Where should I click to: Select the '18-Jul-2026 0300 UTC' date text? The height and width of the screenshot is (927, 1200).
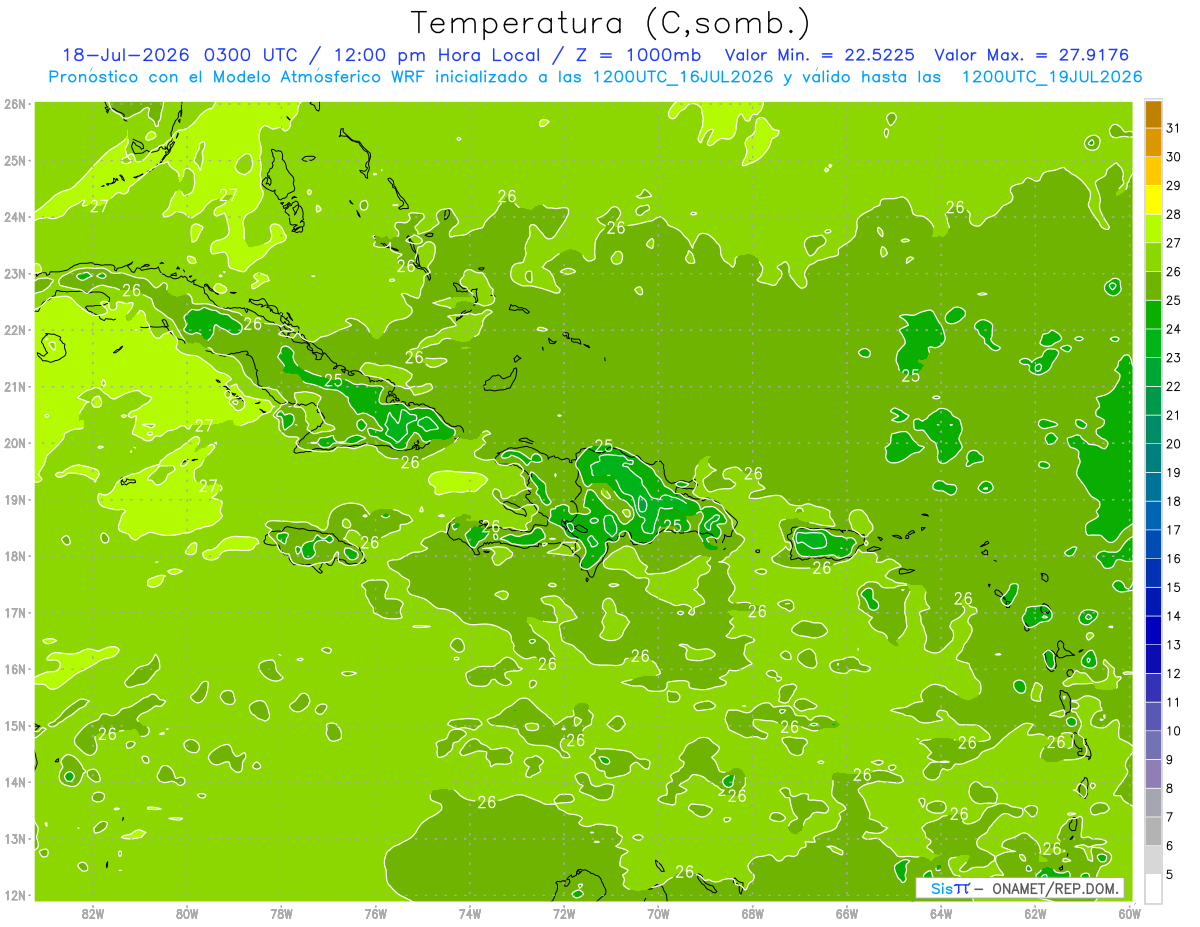[179, 55]
